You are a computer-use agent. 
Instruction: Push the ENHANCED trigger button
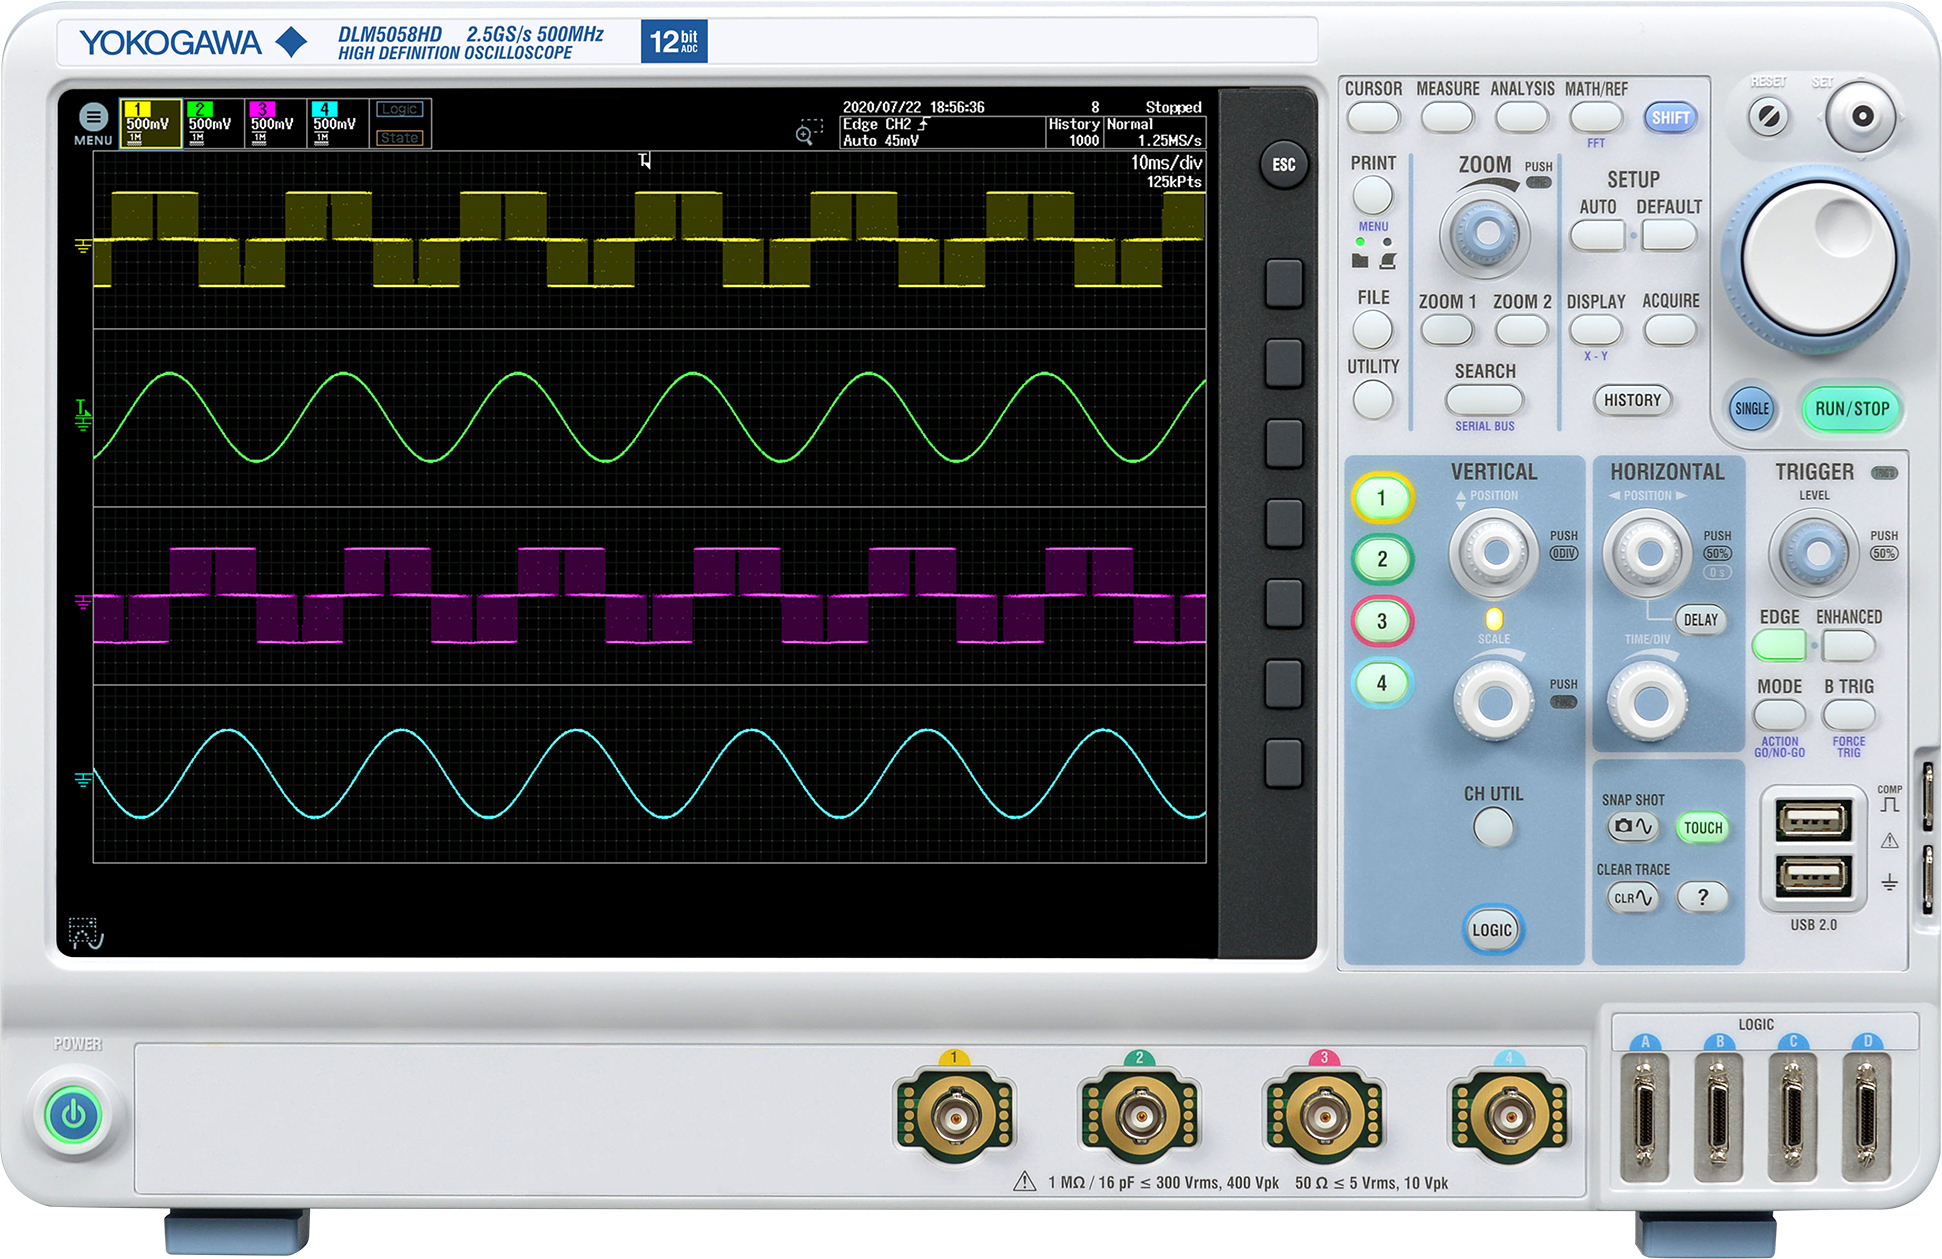click(x=1848, y=646)
